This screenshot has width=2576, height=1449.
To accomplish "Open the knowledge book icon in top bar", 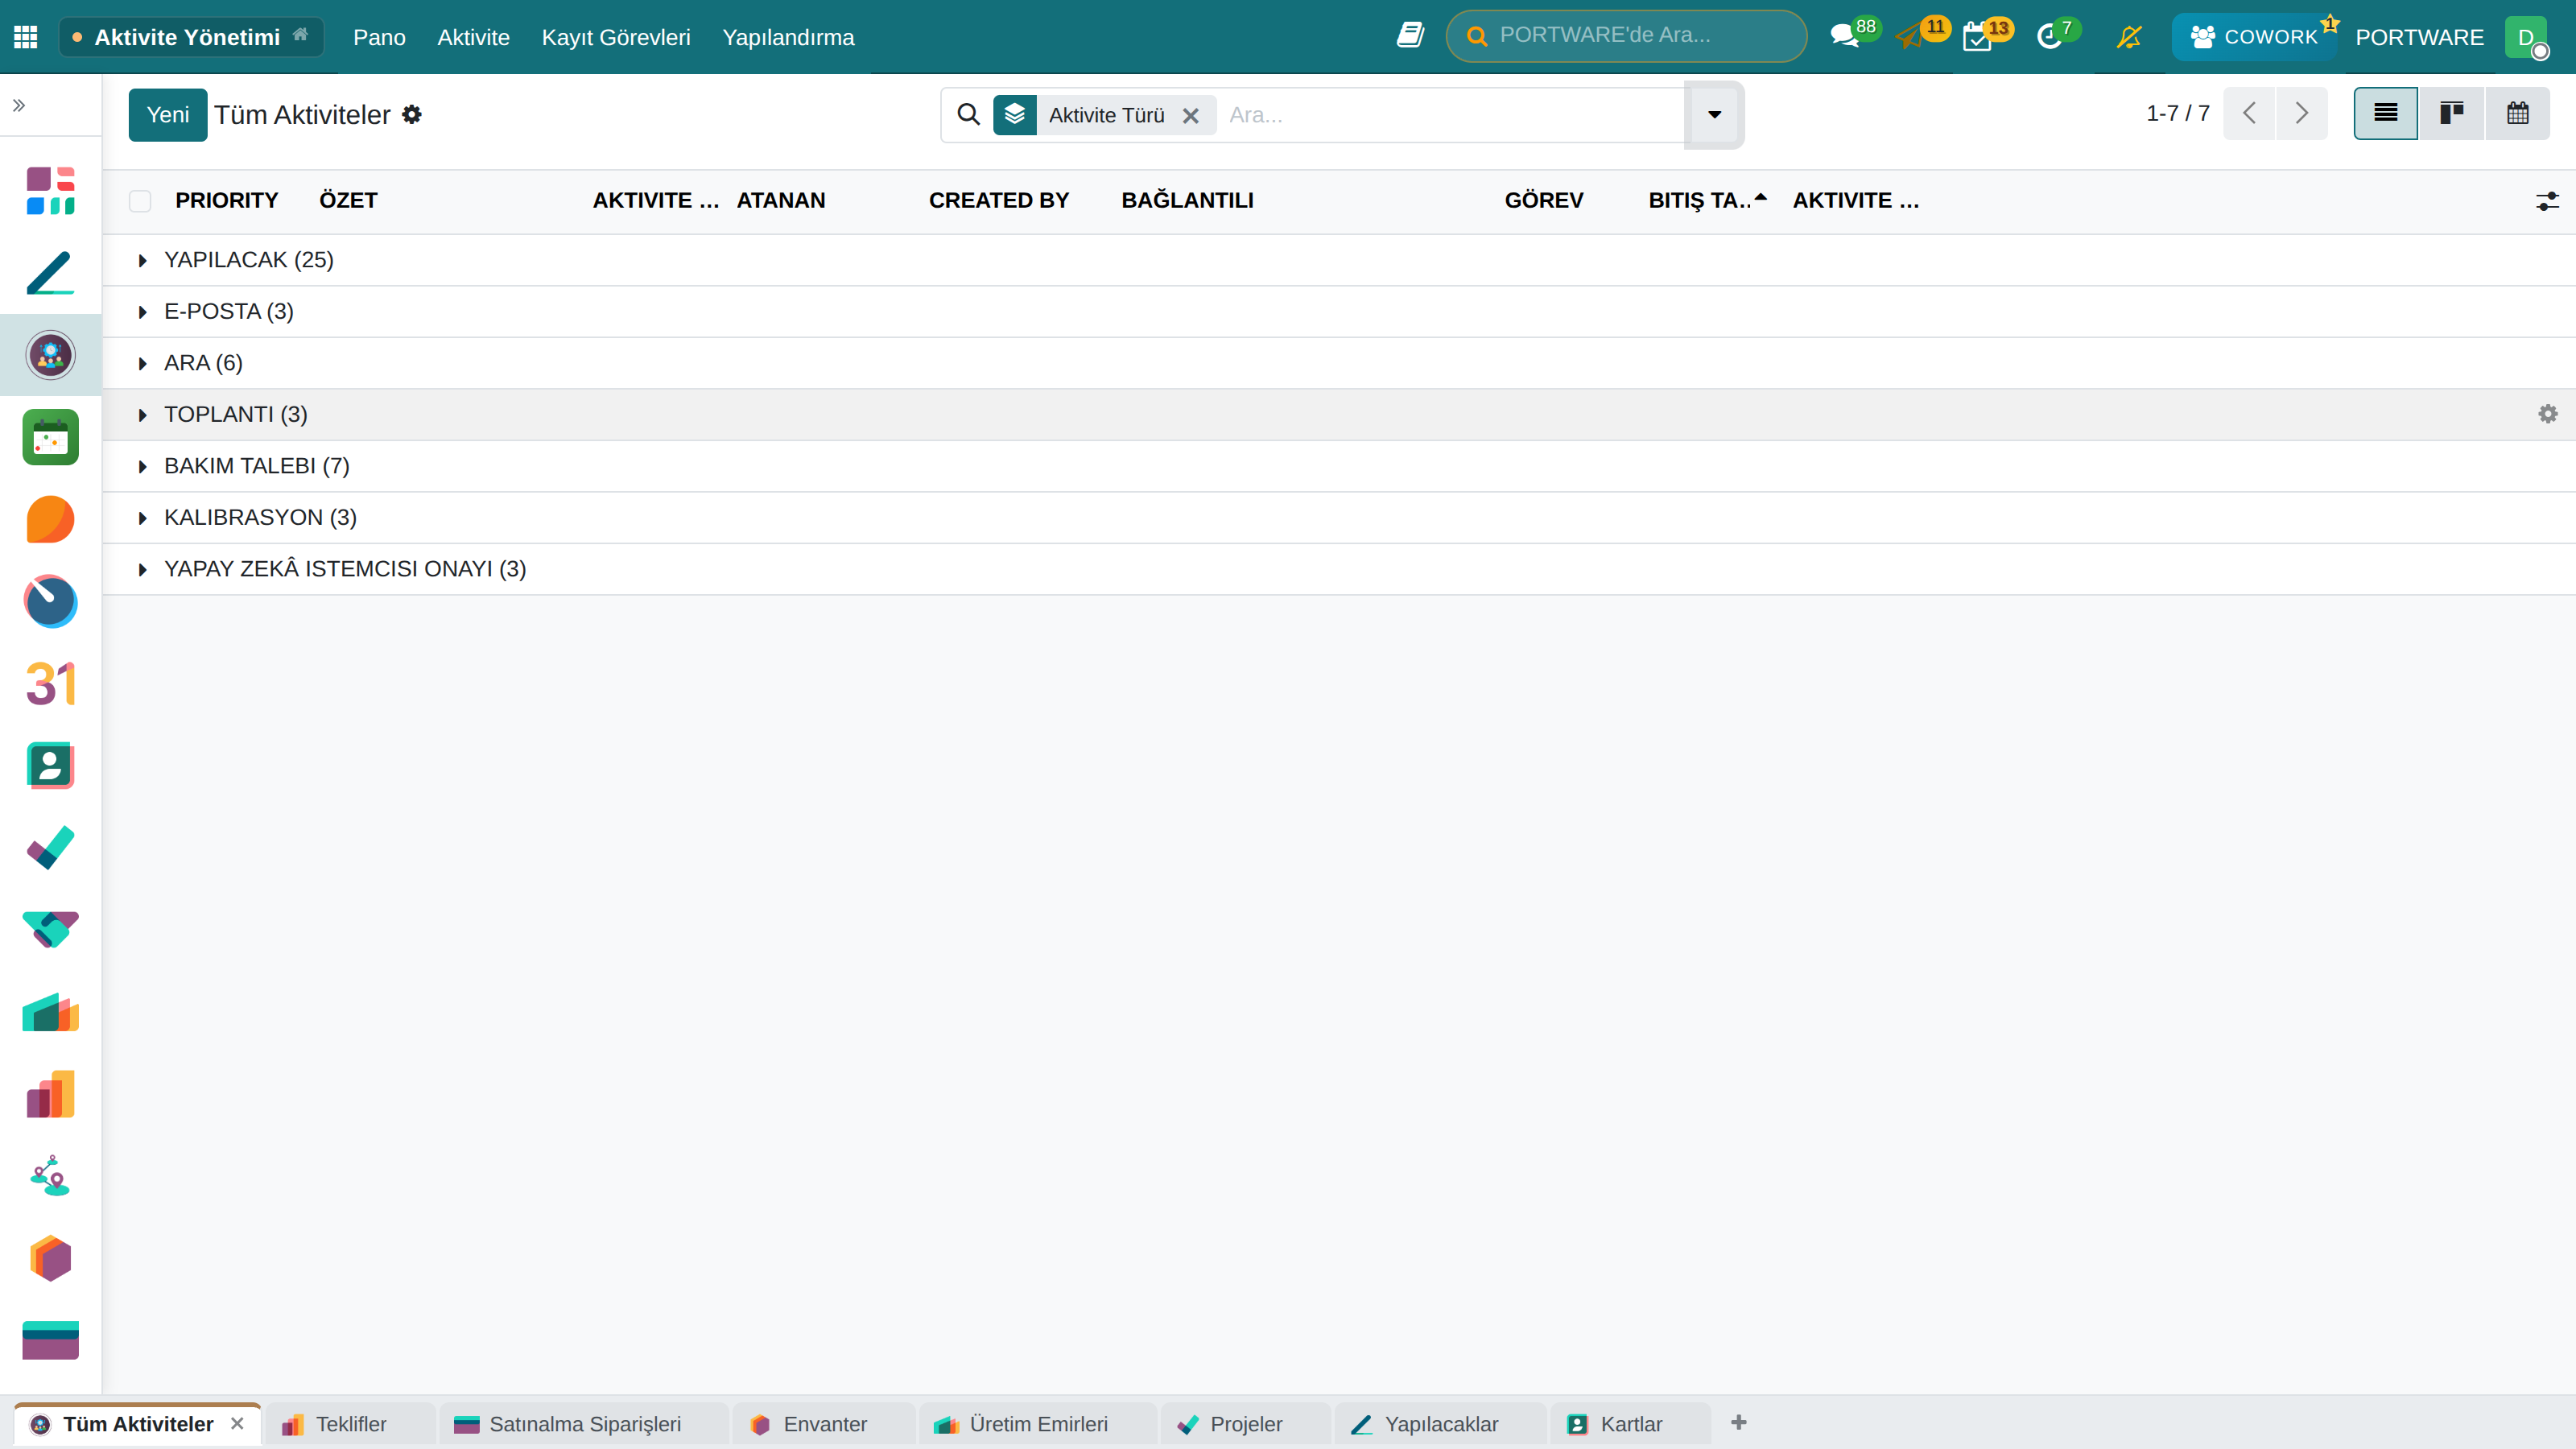I will tap(1410, 36).
